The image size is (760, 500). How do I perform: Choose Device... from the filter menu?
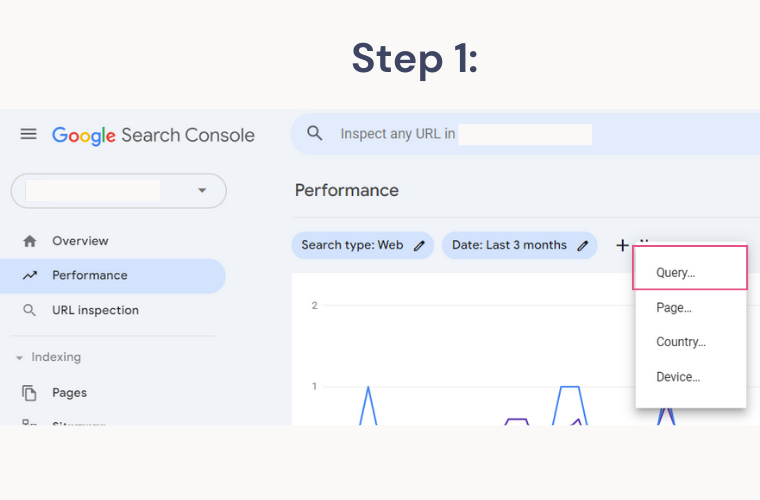[690, 377]
